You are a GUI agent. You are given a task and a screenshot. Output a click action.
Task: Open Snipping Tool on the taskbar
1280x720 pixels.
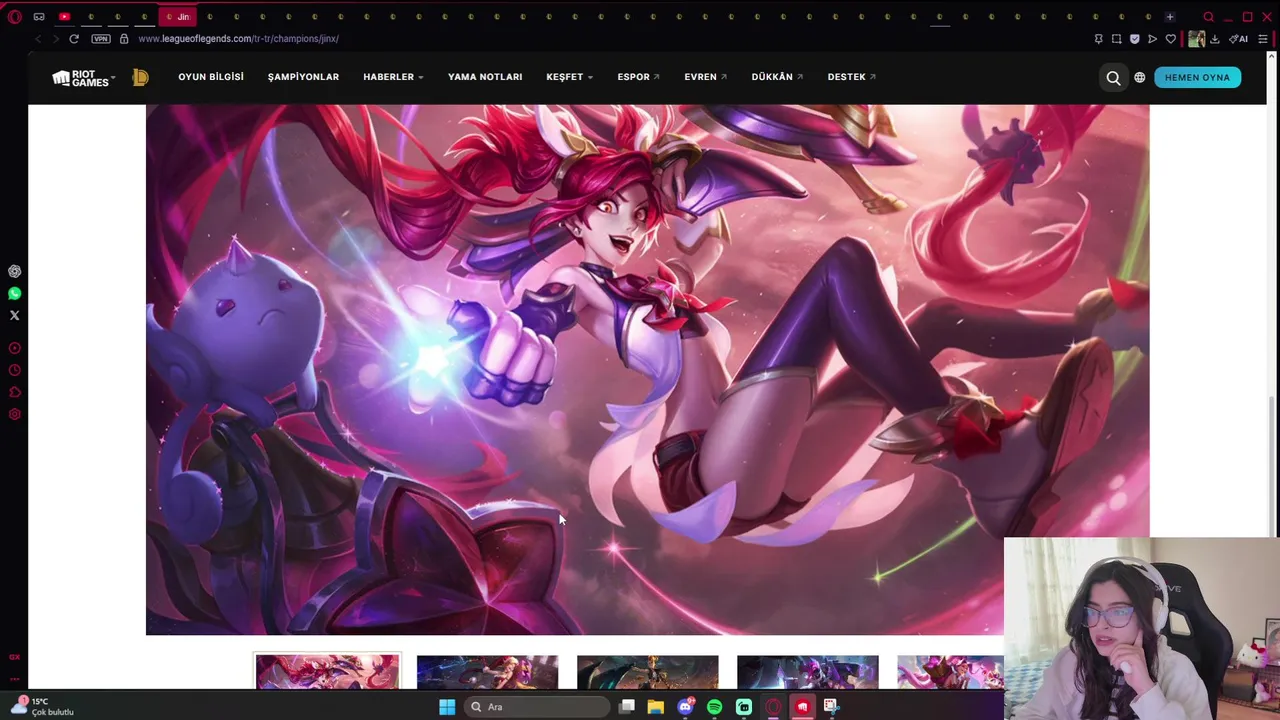coord(831,707)
